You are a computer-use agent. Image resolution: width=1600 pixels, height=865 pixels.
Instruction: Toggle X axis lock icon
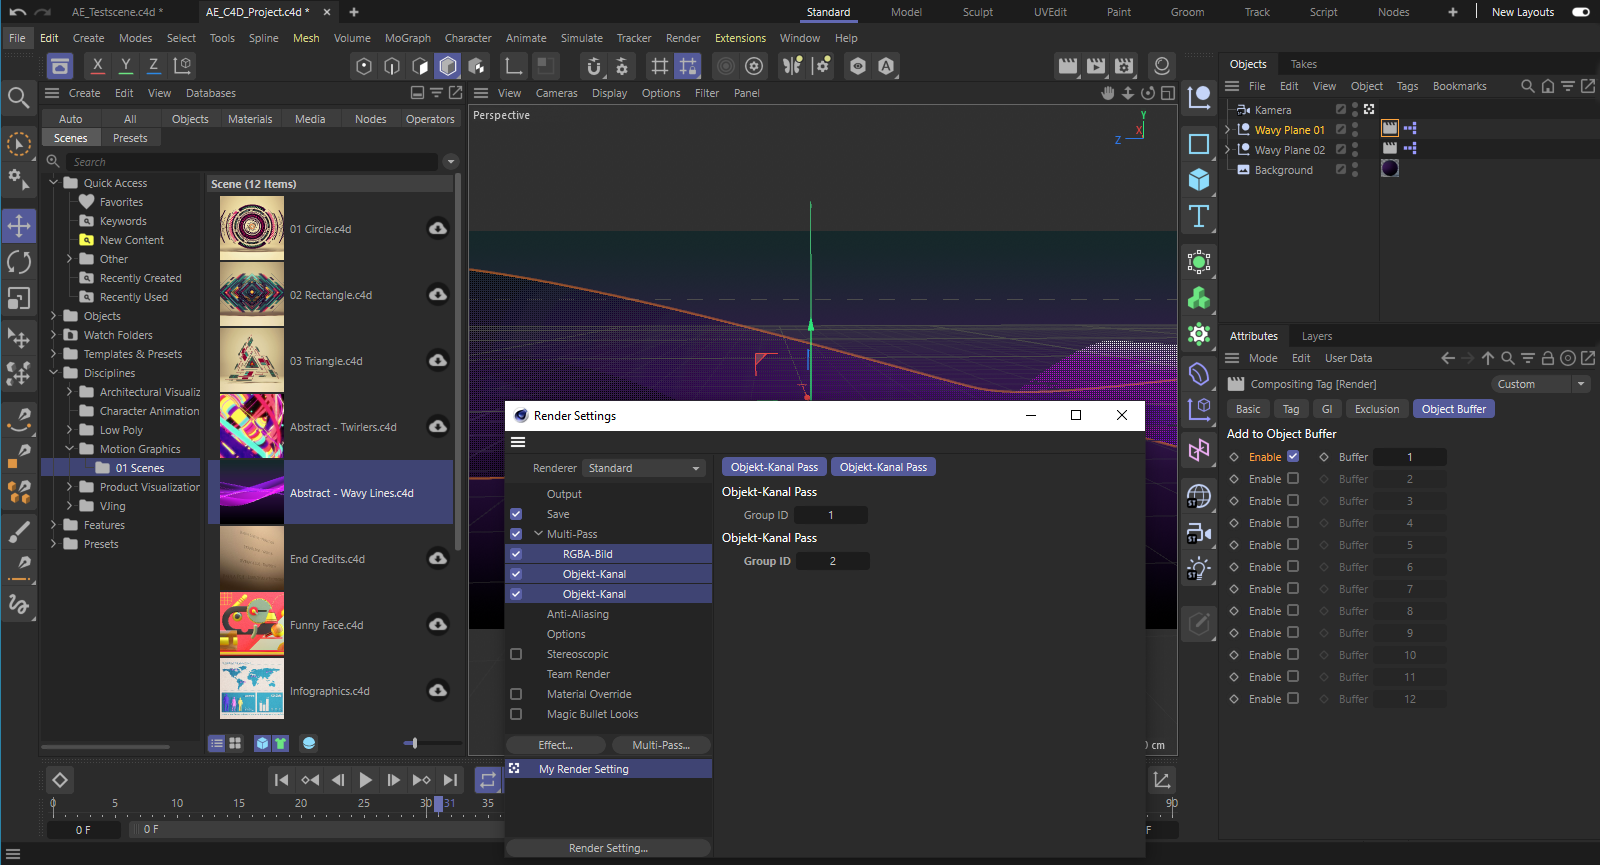click(x=97, y=65)
